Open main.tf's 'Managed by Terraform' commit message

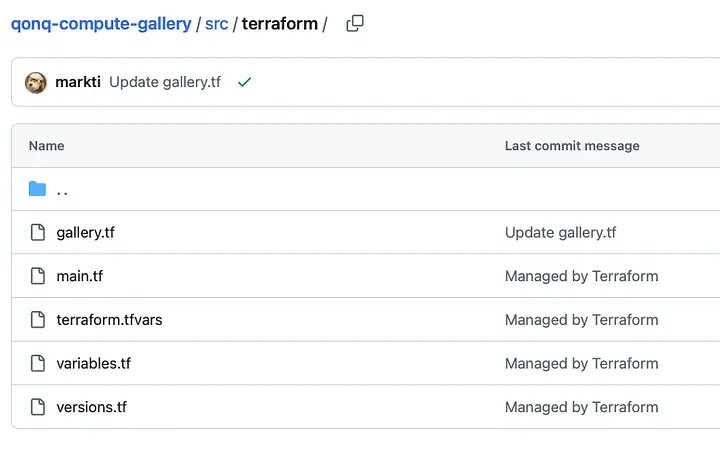(x=581, y=276)
